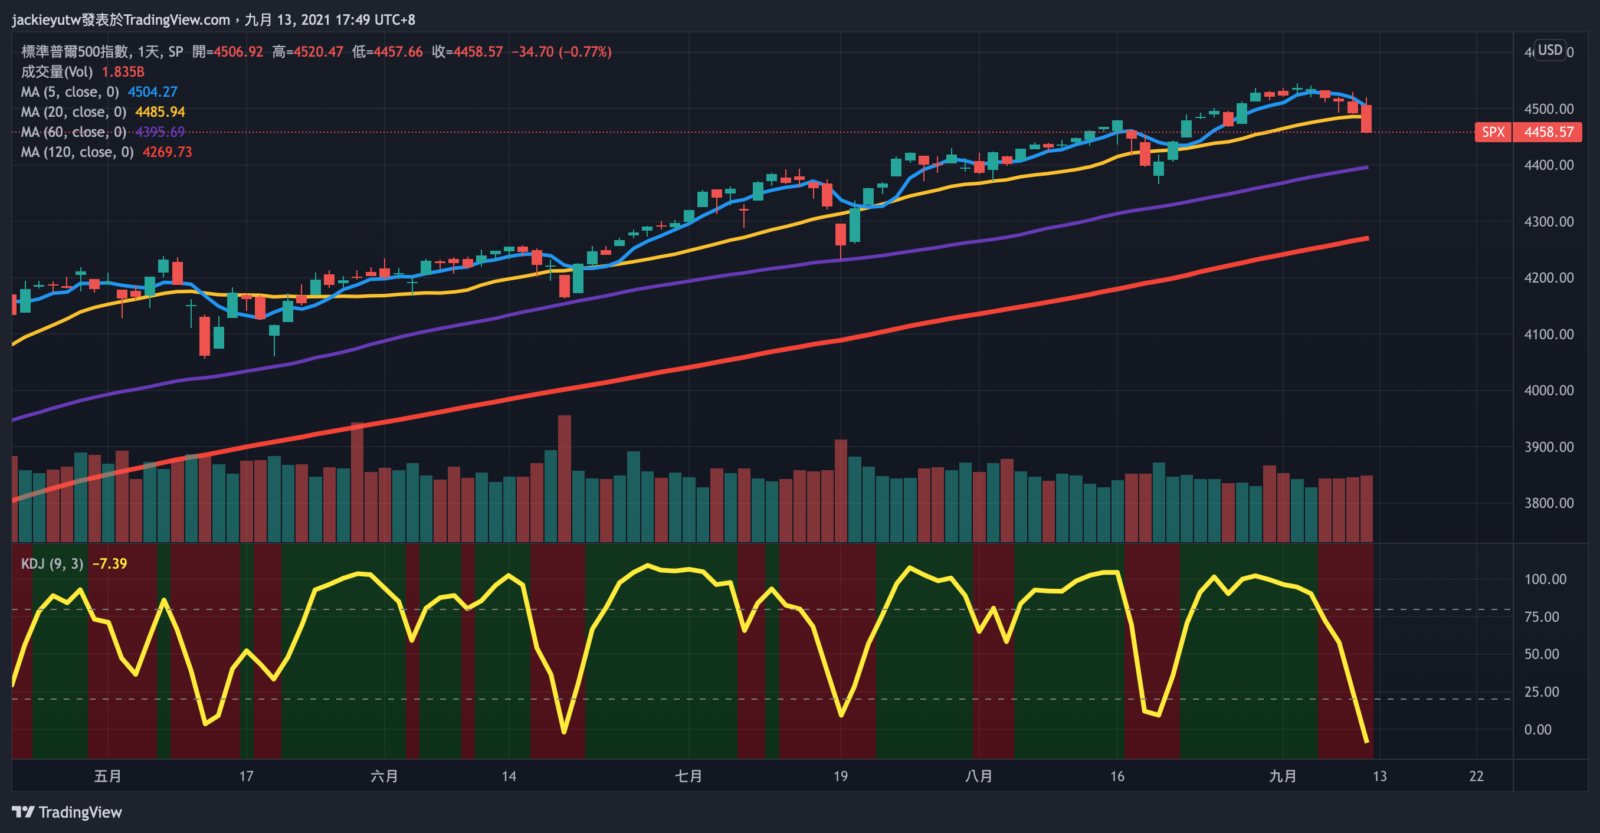Click the red SPX symbol price tag

click(1493, 132)
